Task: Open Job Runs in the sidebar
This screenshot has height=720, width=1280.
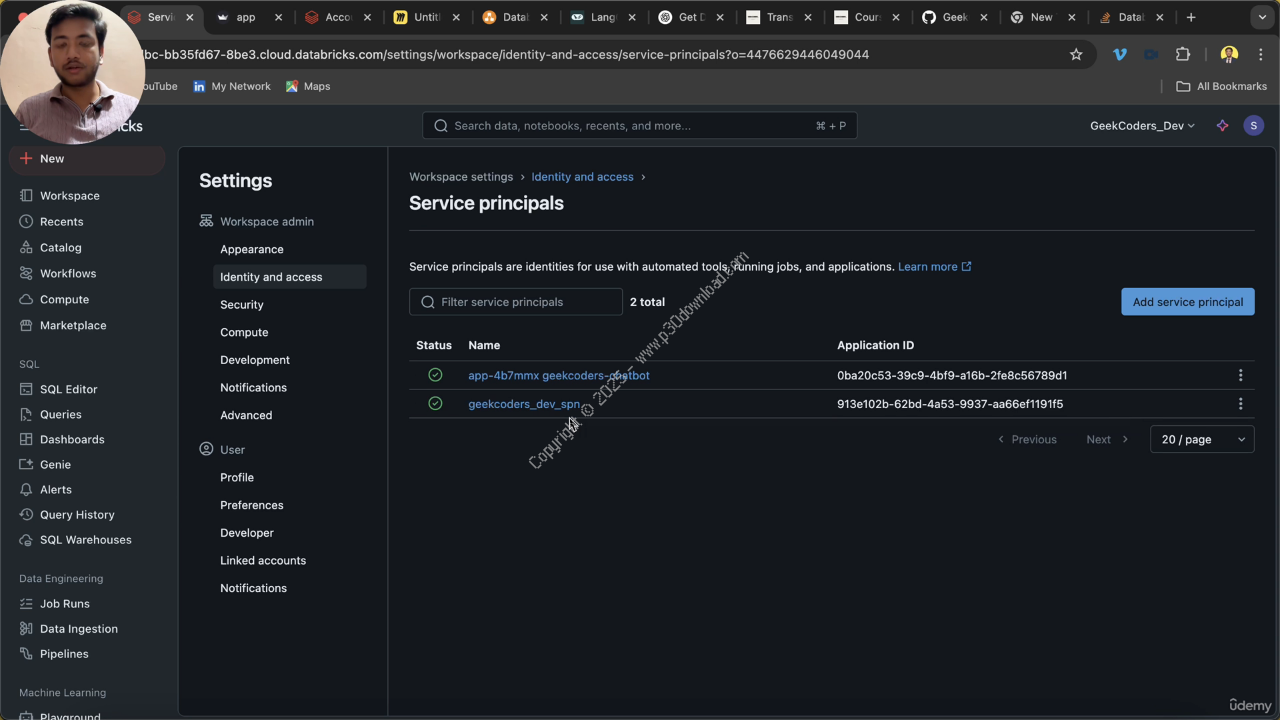Action: click(x=64, y=604)
